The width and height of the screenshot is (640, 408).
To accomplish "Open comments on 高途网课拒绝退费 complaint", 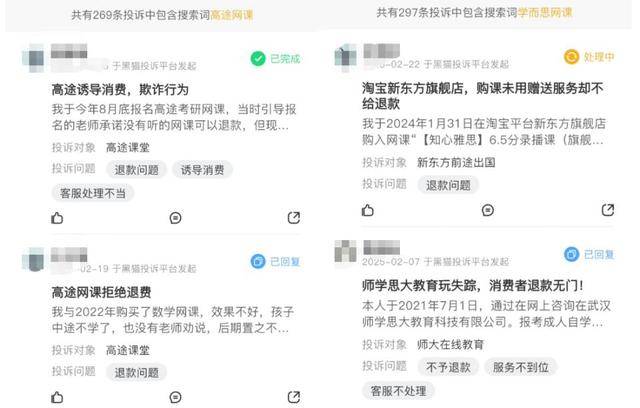I will click(x=176, y=397).
